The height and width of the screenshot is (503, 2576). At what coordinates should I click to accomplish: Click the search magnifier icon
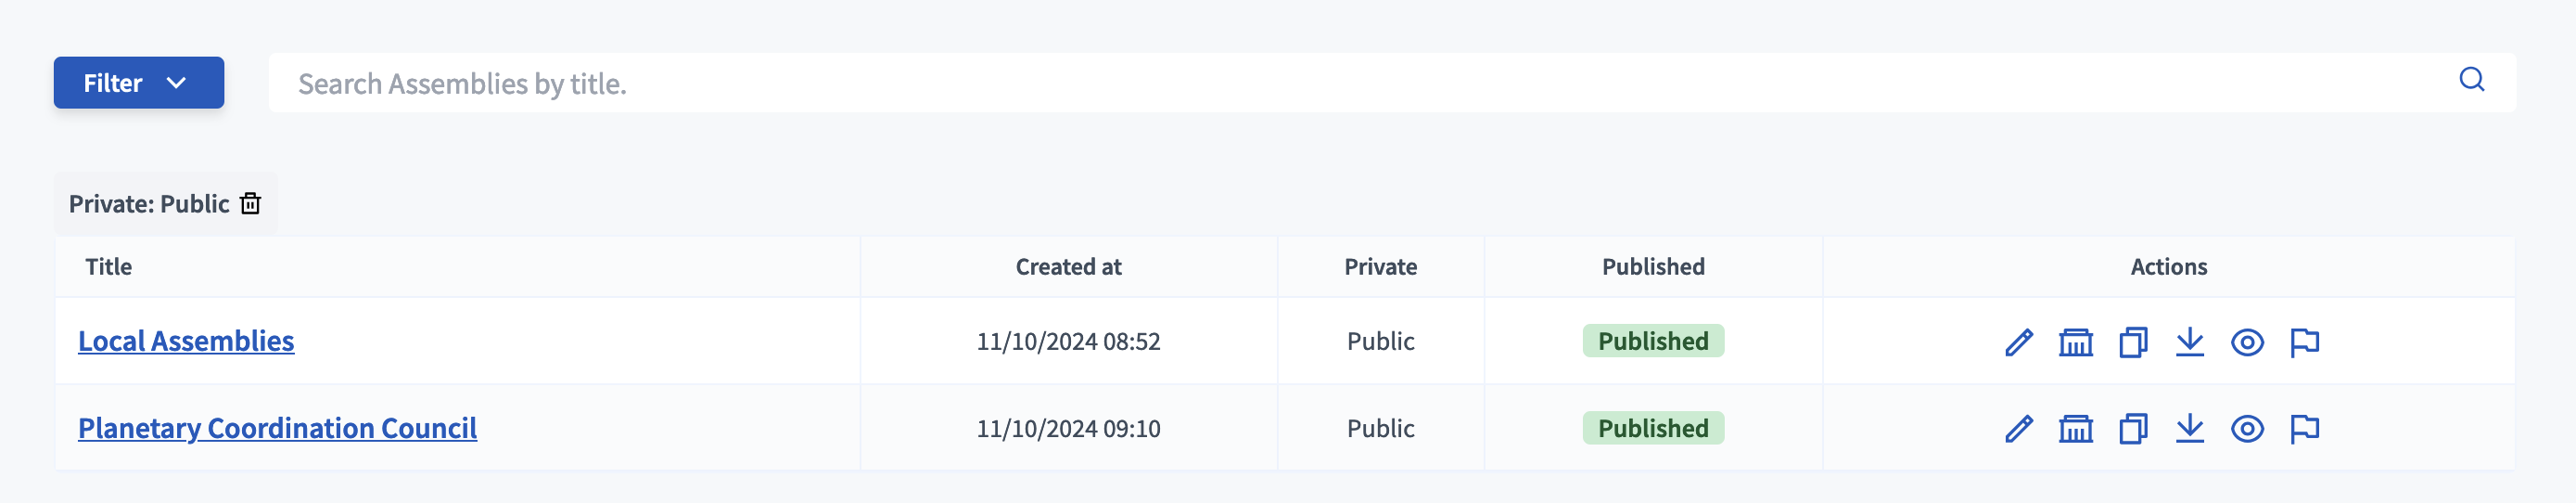pos(2471,80)
